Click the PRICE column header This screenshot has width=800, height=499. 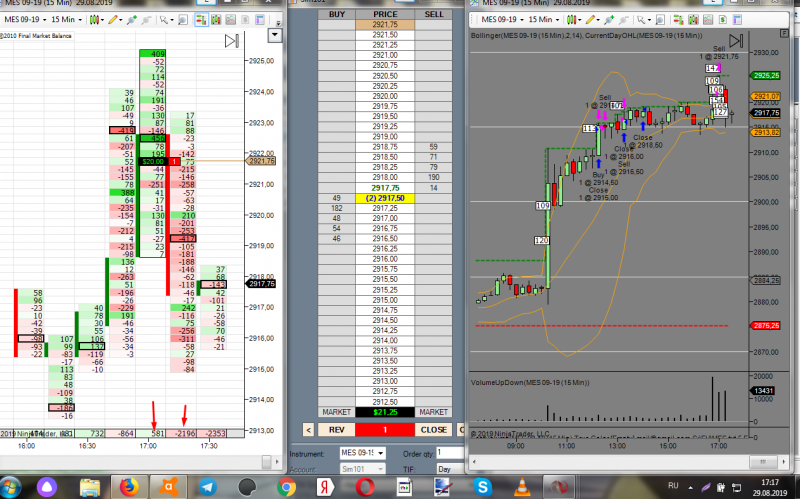pos(385,14)
